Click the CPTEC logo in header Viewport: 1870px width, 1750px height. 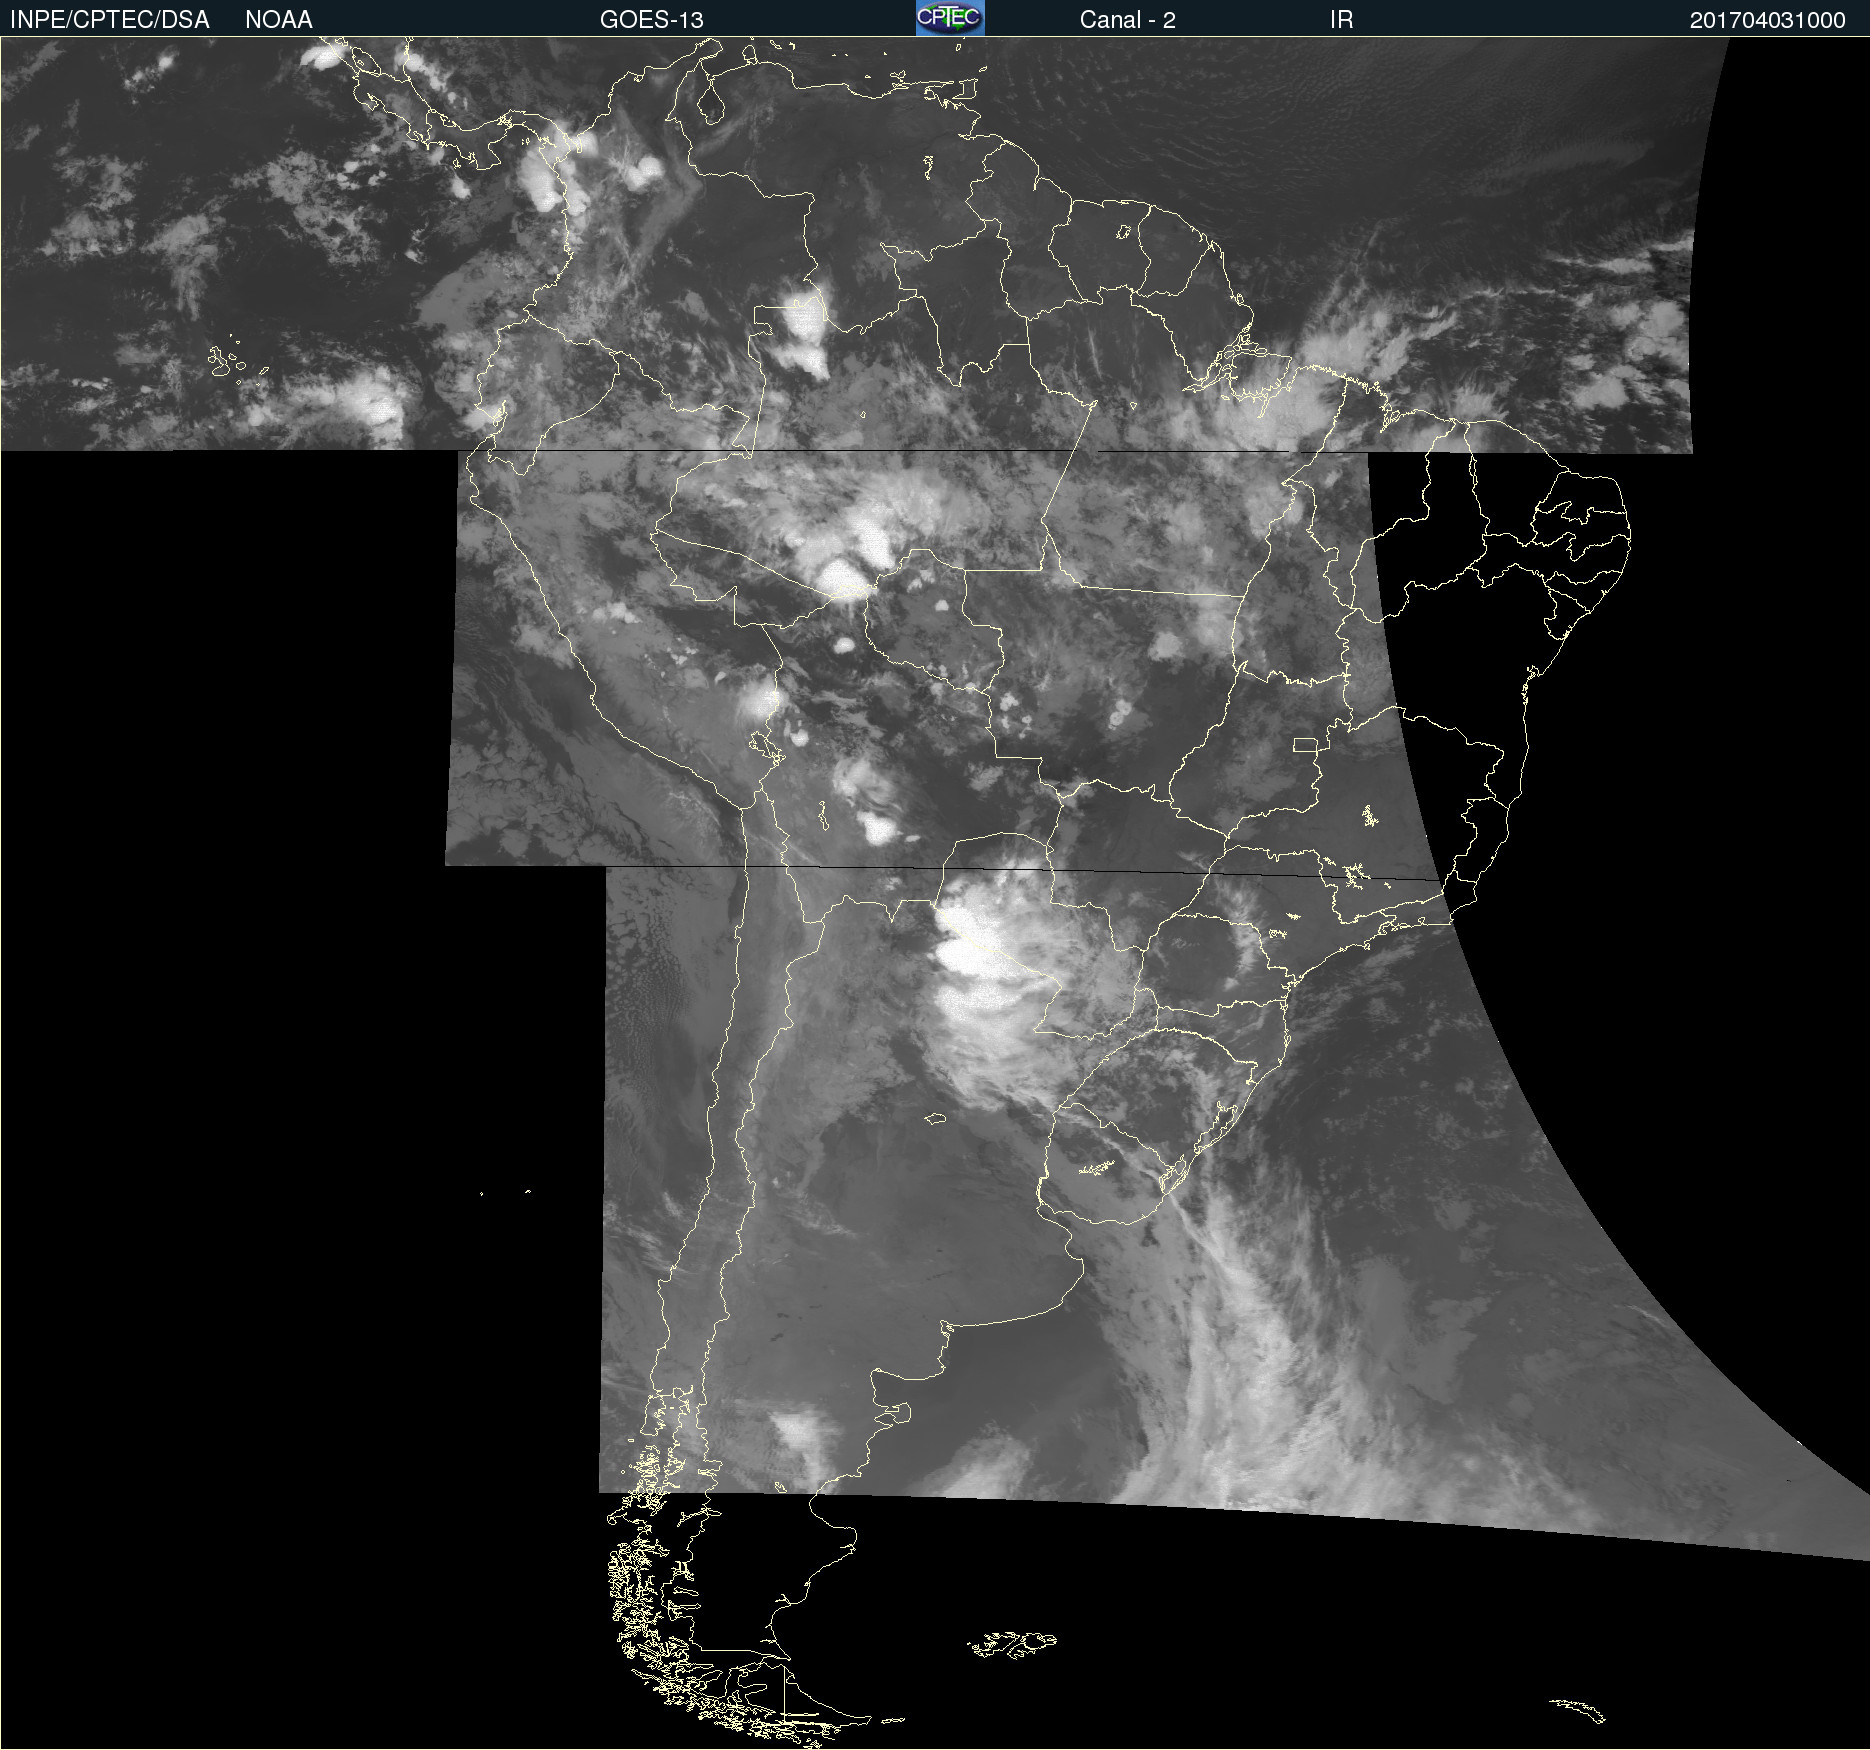950,18
